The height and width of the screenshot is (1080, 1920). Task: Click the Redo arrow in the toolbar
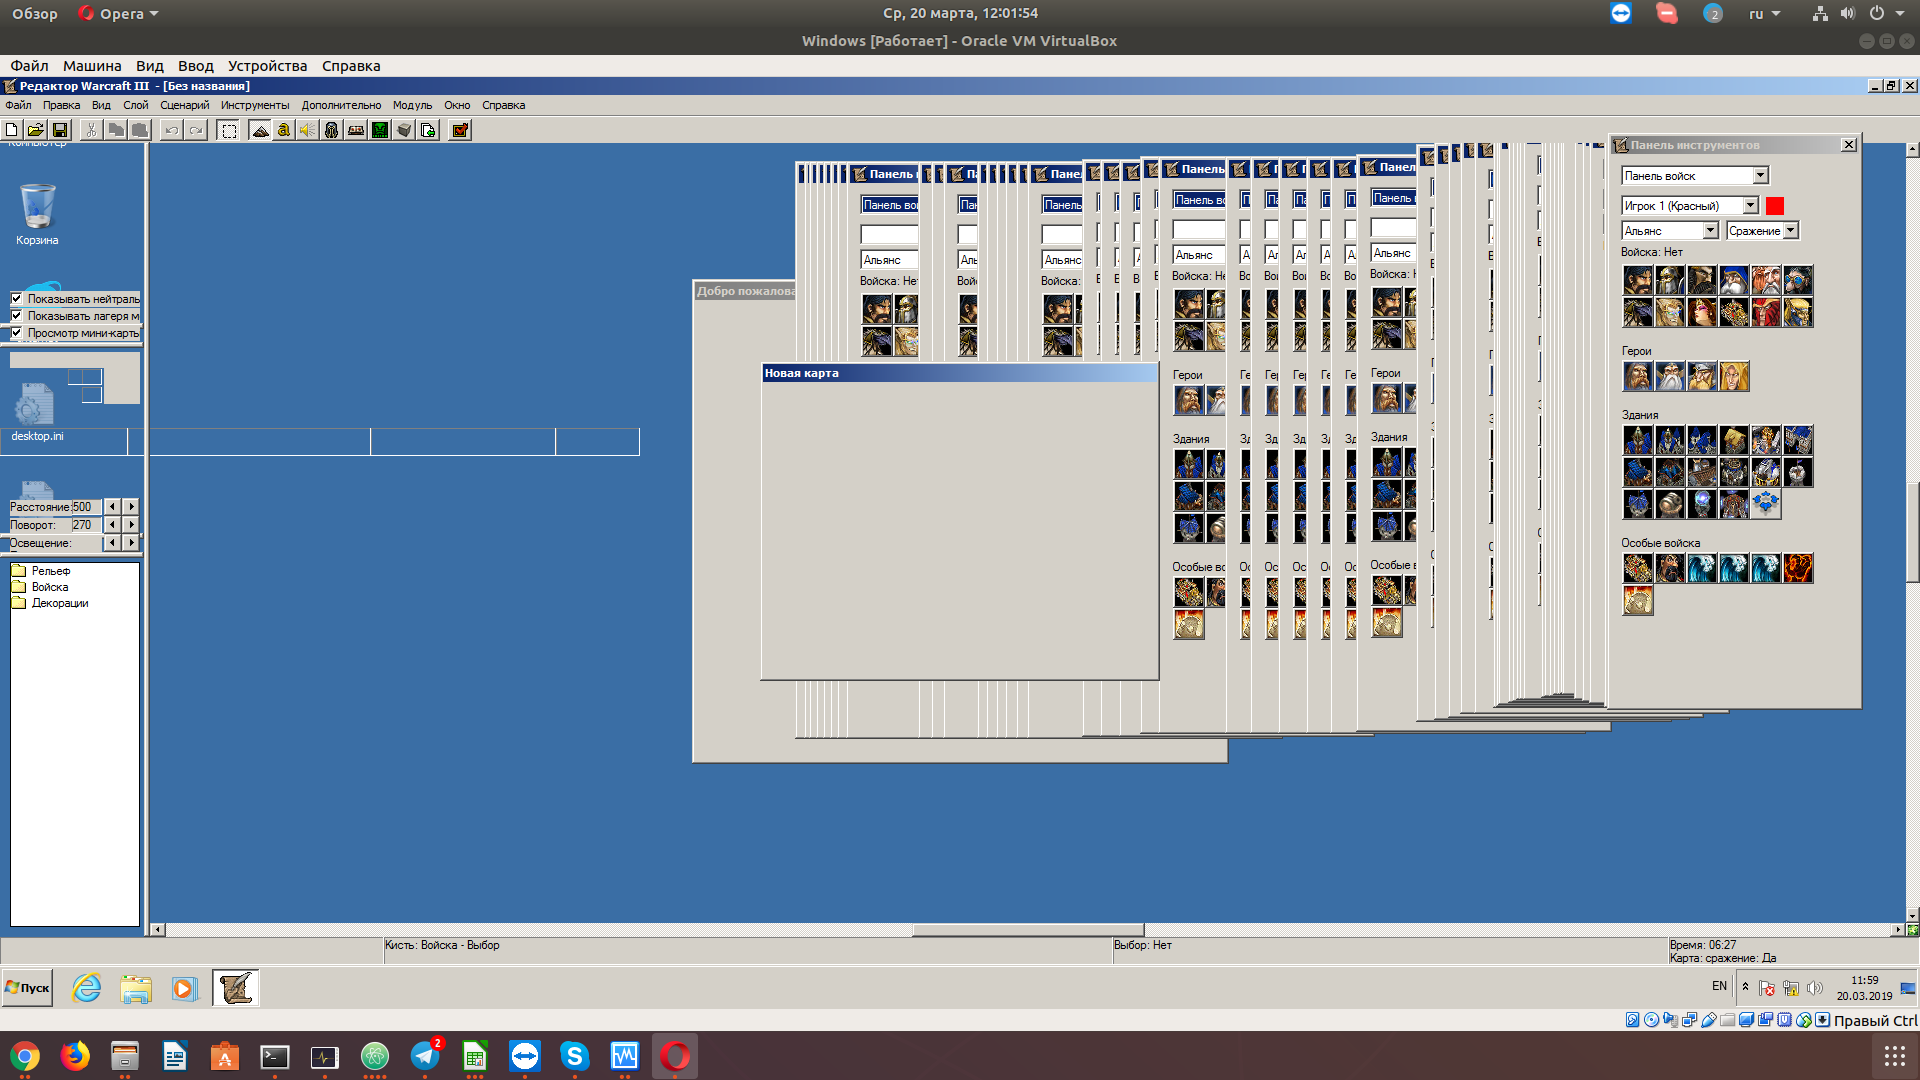point(196,130)
